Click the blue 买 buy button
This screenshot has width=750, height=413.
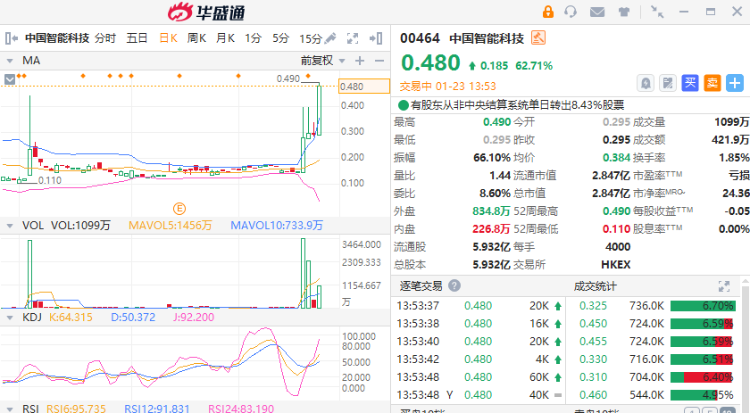tap(690, 83)
